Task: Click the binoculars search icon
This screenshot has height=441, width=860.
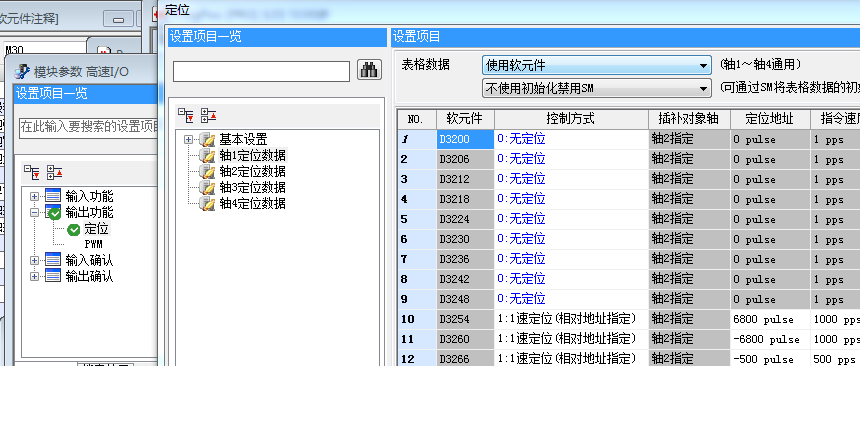Action: coord(370,70)
